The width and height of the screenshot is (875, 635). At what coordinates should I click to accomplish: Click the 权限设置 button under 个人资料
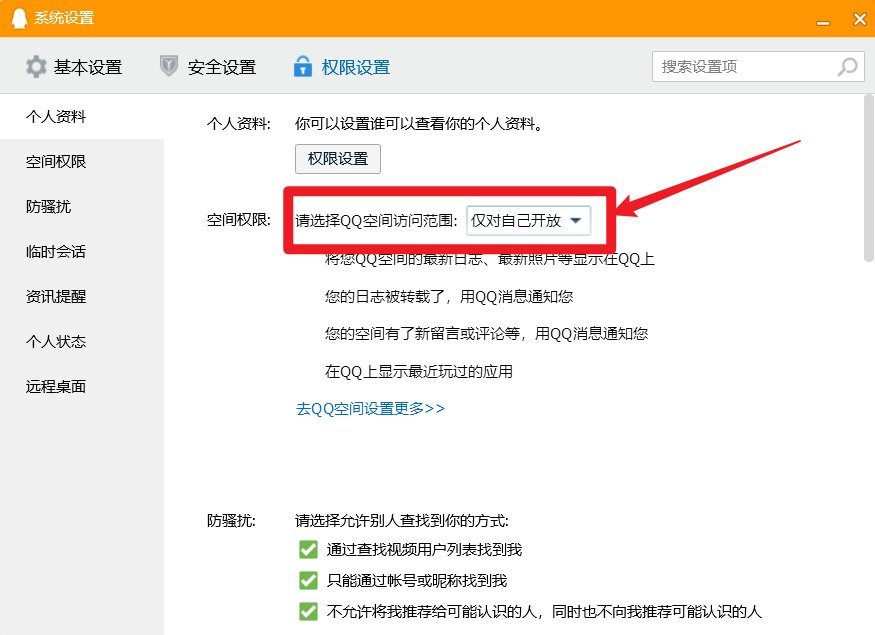(x=338, y=159)
